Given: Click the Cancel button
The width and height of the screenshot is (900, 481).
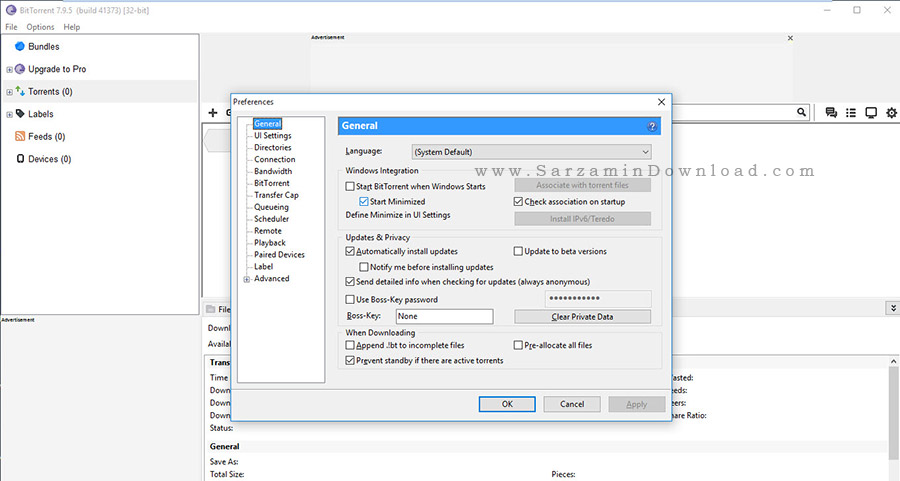Looking at the screenshot, I should click(572, 404).
